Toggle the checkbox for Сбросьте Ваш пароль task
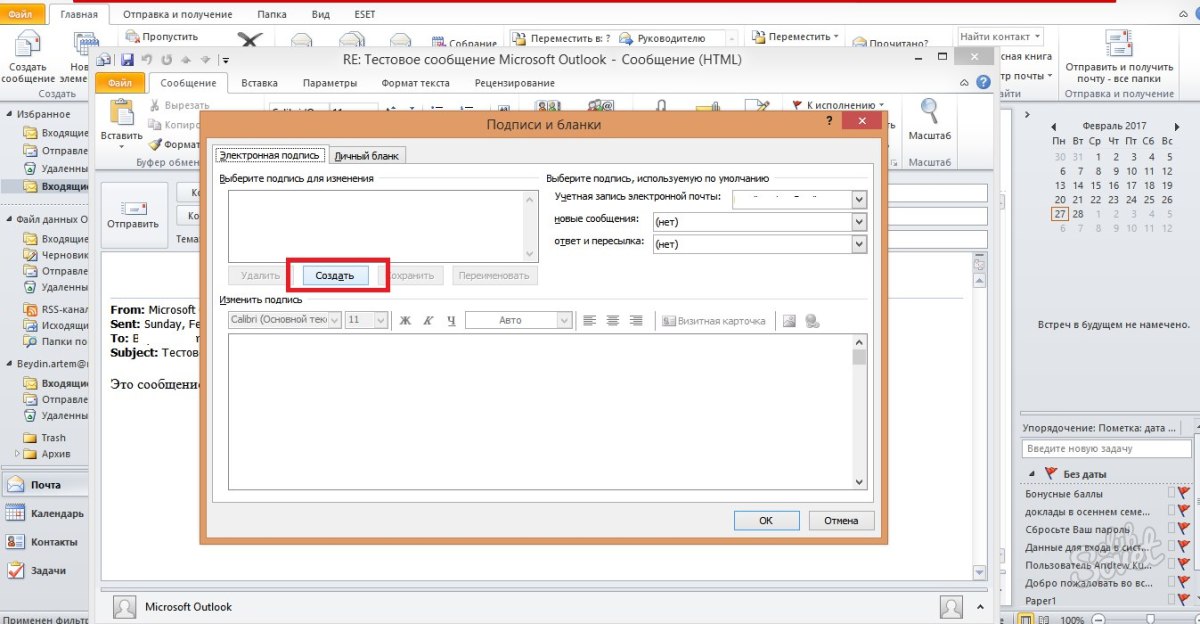The height and width of the screenshot is (624, 1200). click(1172, 529)
